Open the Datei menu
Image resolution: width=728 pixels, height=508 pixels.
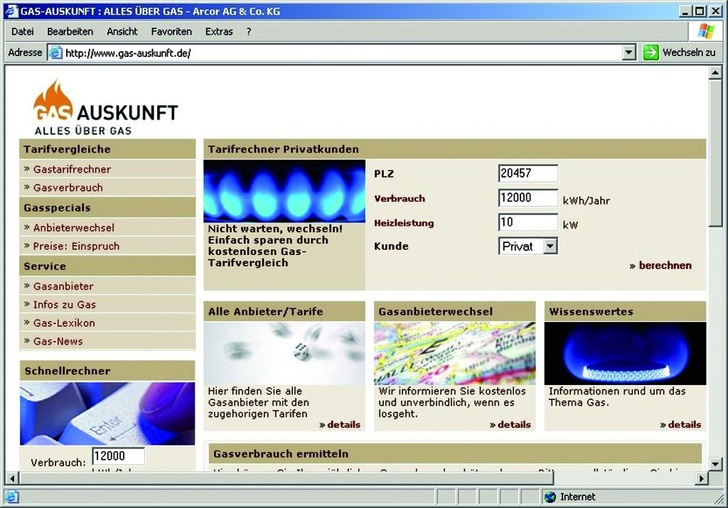(22, 32)
